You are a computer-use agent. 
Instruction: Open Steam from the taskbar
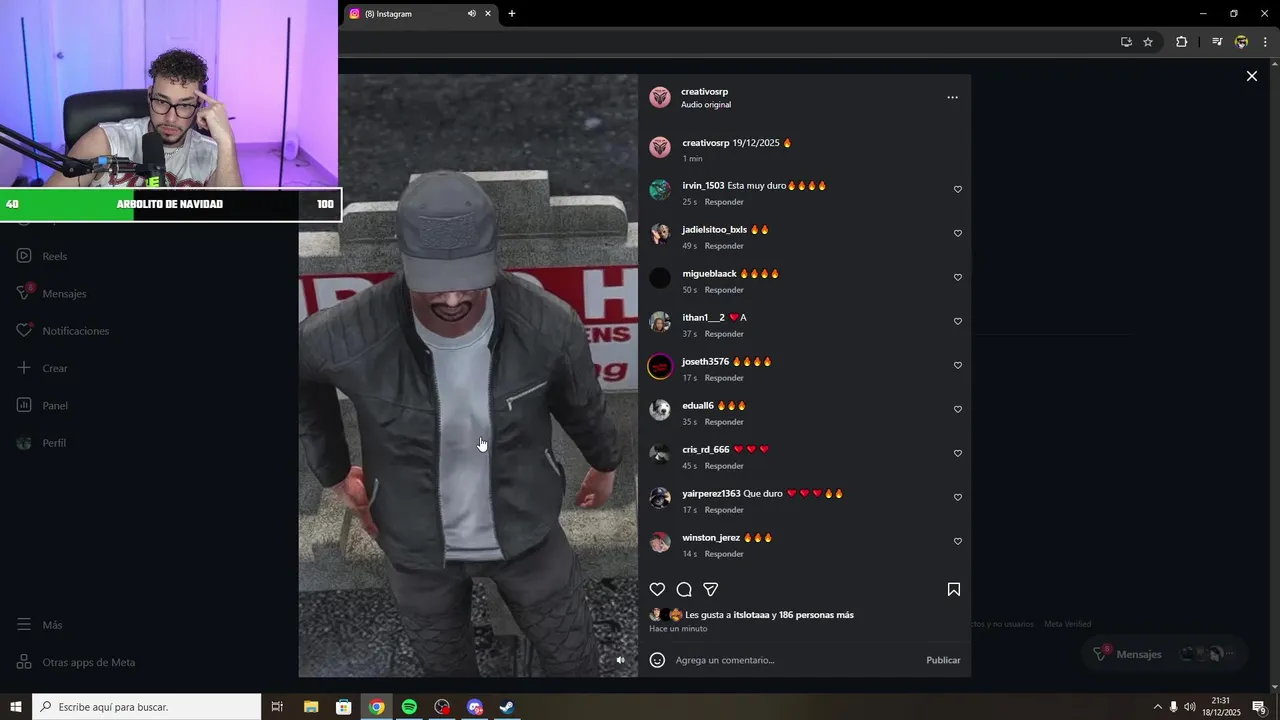click(507, 707)
